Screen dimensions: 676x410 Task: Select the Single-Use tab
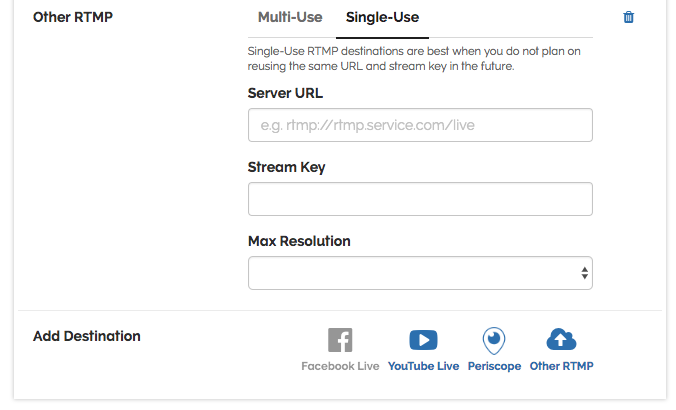click(382, 17)
